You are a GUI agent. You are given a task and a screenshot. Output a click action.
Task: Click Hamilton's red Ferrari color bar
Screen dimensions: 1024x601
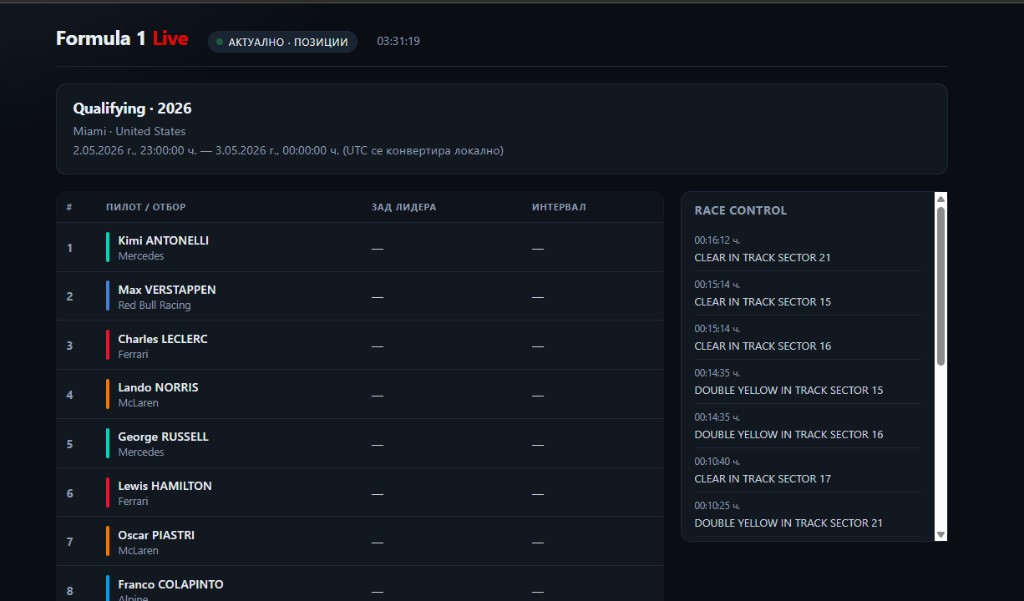pyautogui.click(x=108, y=493)
